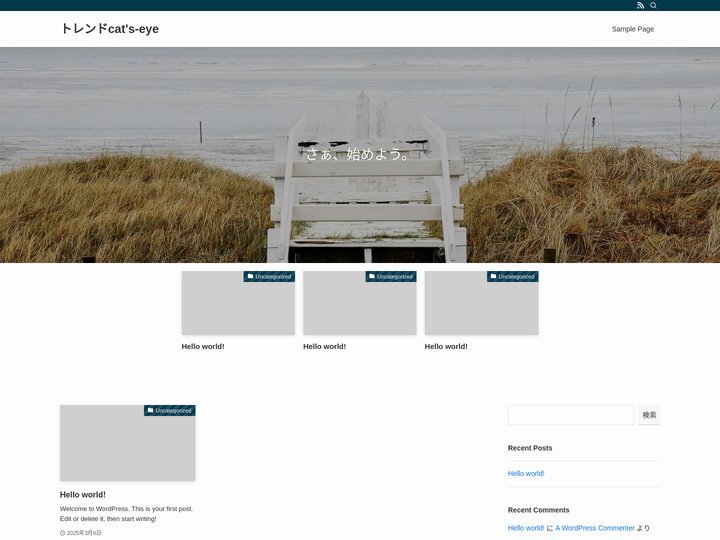Click the 2025年3月6日 post date
Screen dimensions: 720x540
point(84,533)
